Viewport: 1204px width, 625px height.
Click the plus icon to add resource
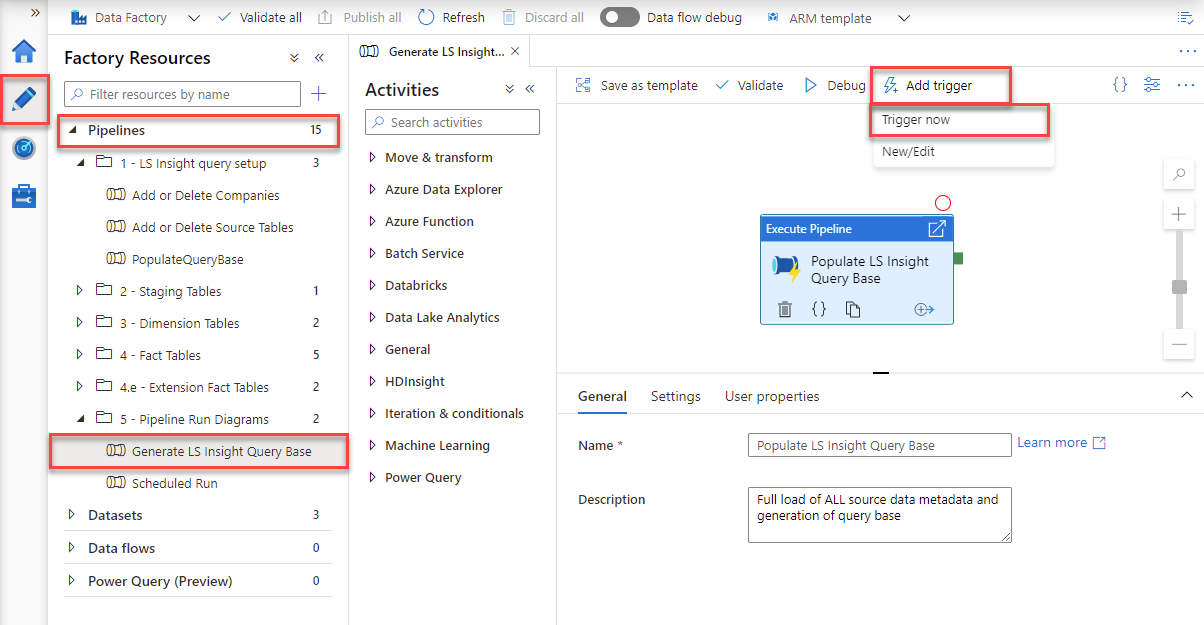[x=319, y=94]
